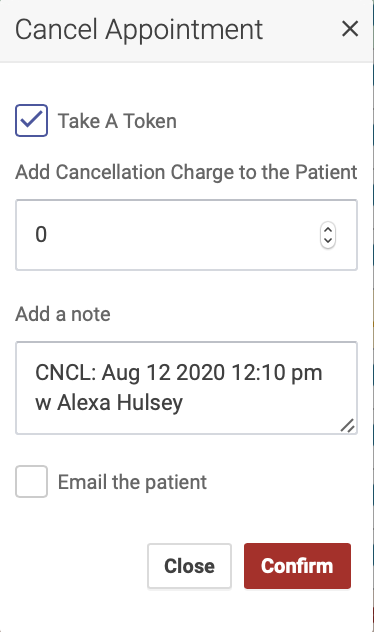
Task: Uncheck the Take A Token checkbox
Action: click(x=31, y=121)
